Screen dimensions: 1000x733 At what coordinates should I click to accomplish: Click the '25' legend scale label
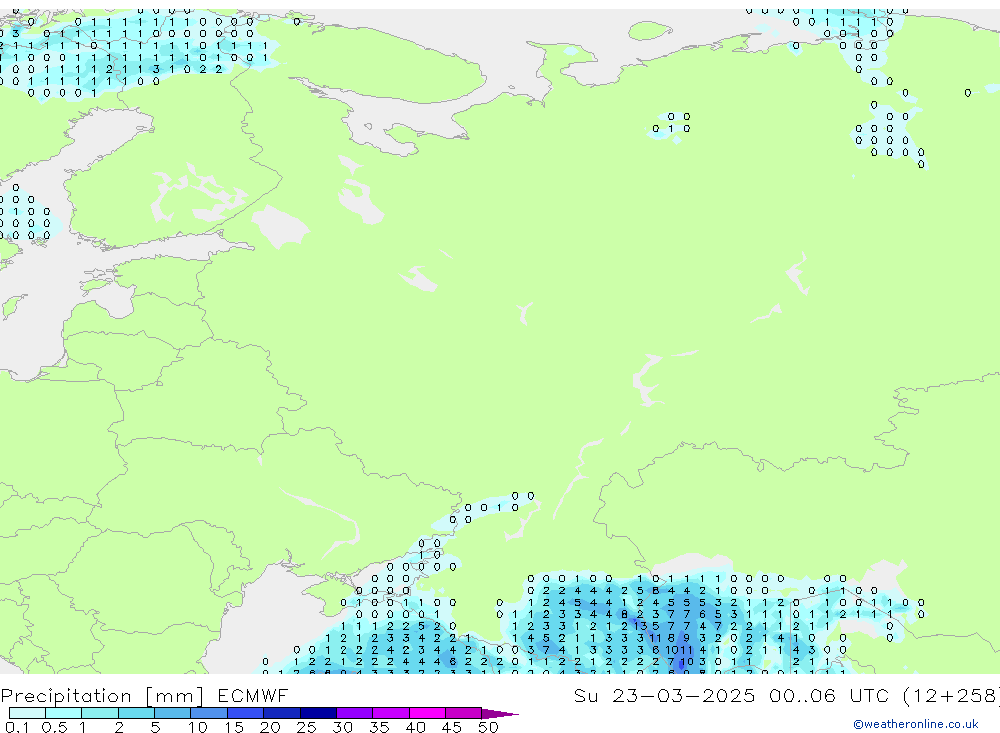[x=306, y=727]
